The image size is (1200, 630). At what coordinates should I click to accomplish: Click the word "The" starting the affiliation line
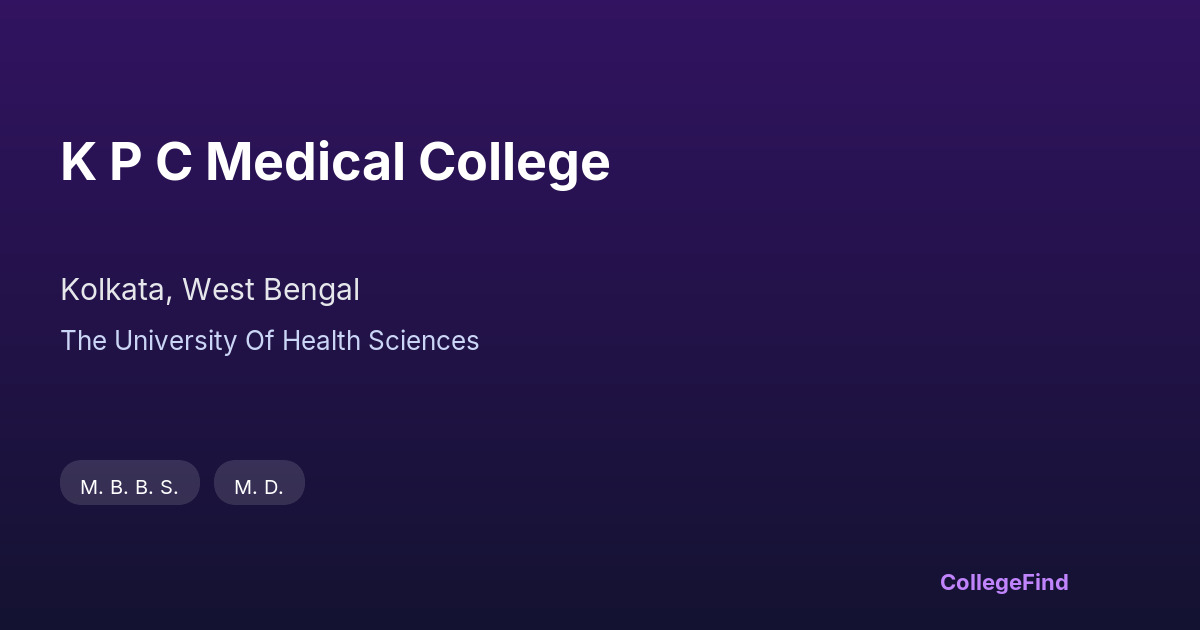83,341
